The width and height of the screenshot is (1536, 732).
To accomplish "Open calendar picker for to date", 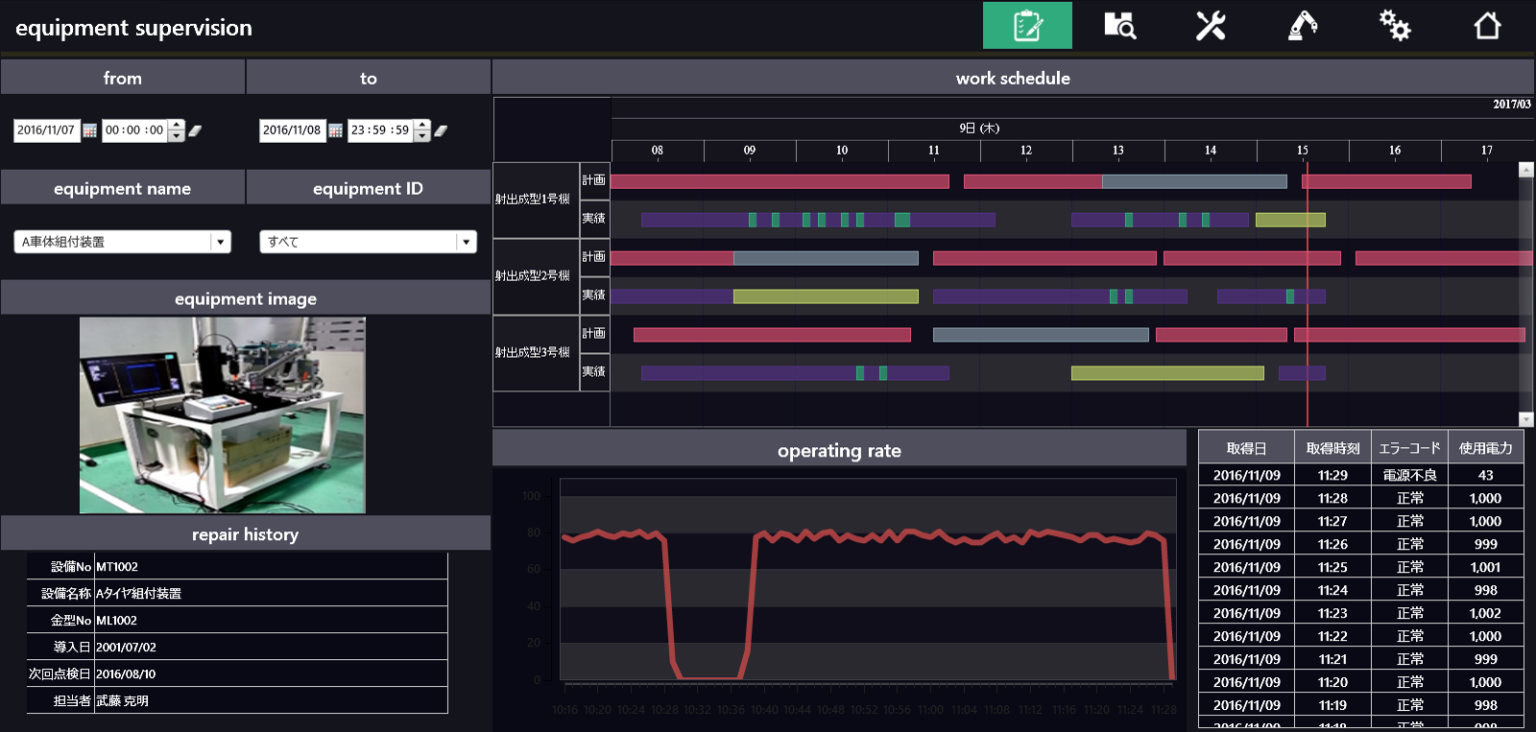I will [x=335, y=130].
